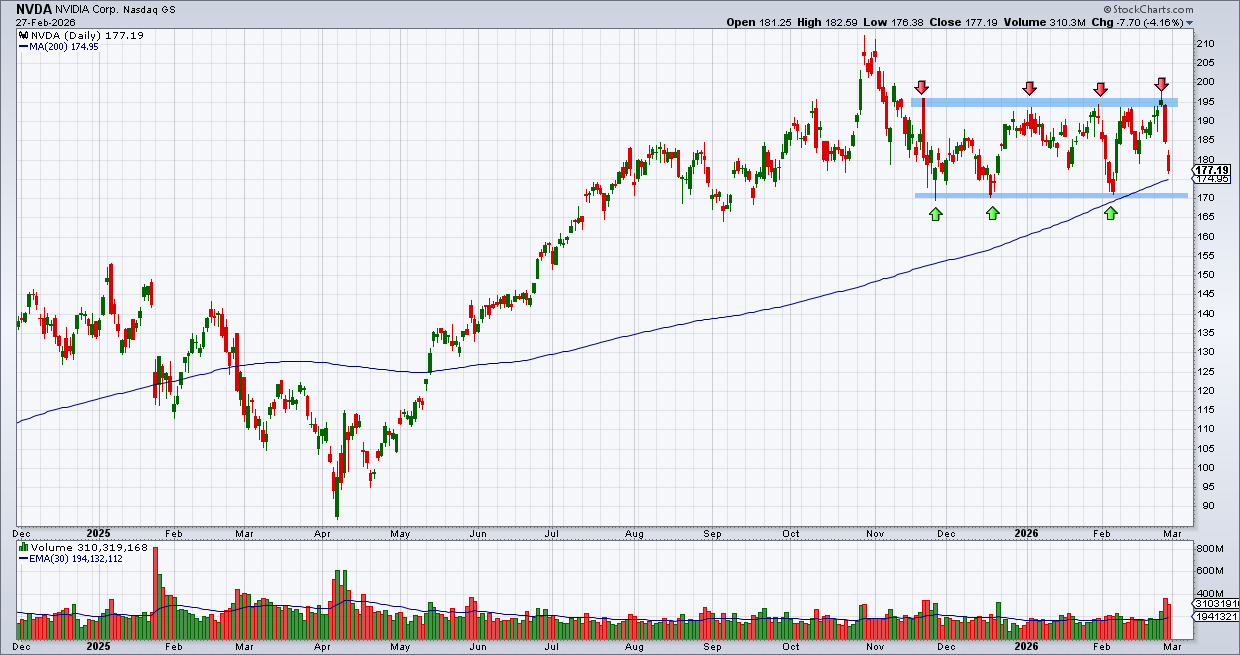Click the 195 price axis label
This screenshot has height=655, width=1240.
(1204, 102)
